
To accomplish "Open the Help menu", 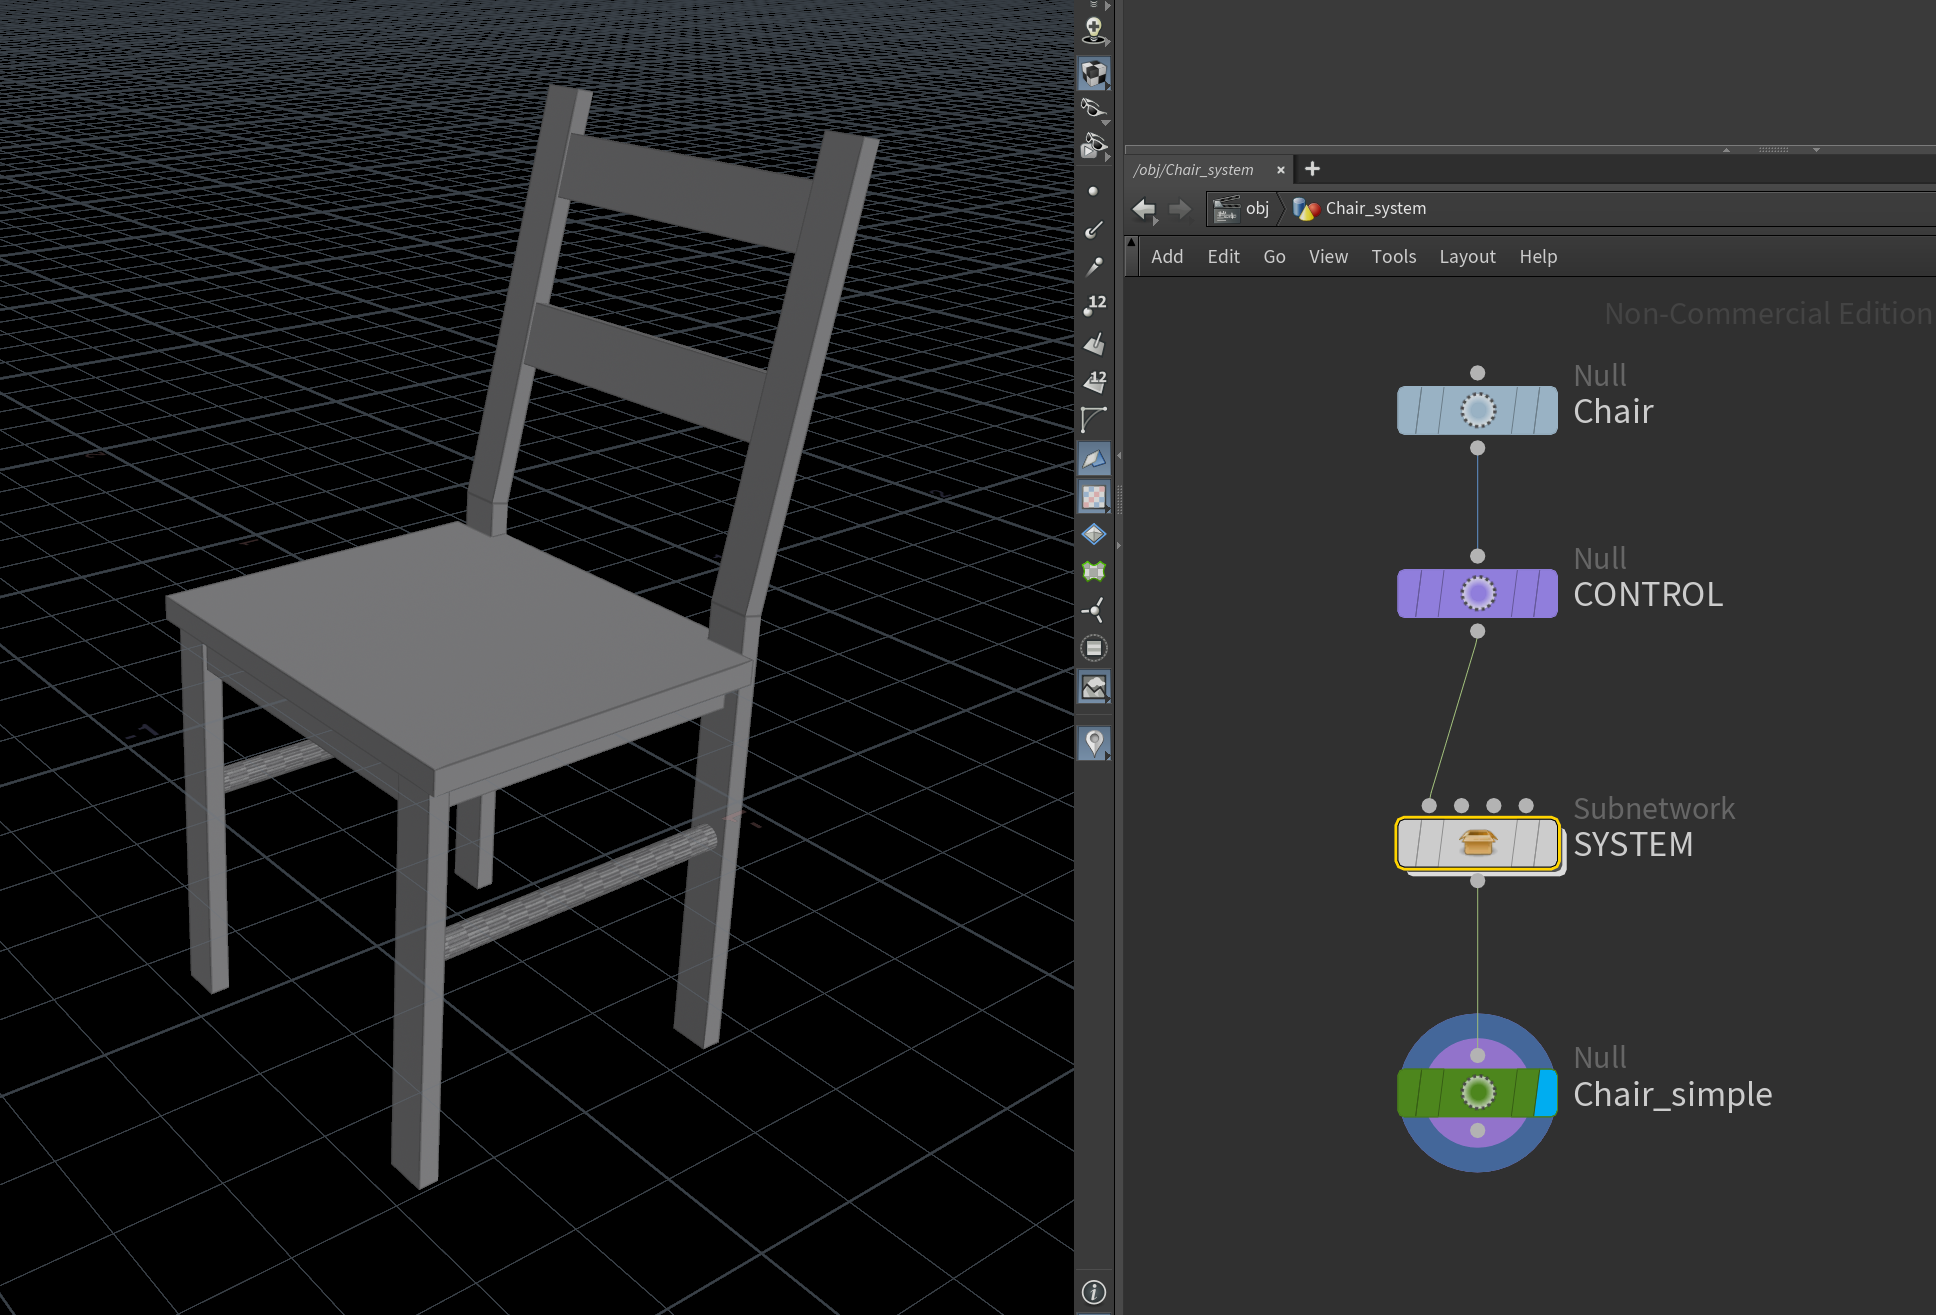I will click(1538, 257).
